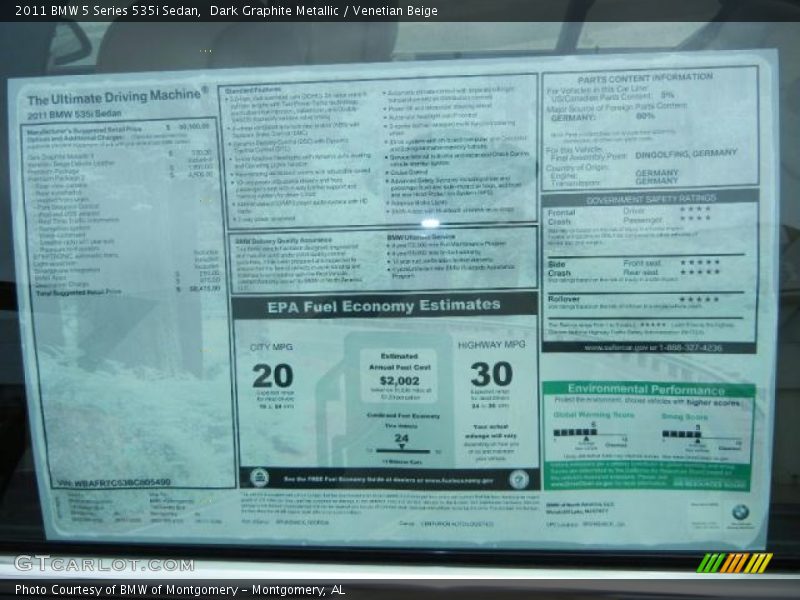Click the colored stripes logo at bottom right
Screen dimensions: 800x600
point(734,563)
